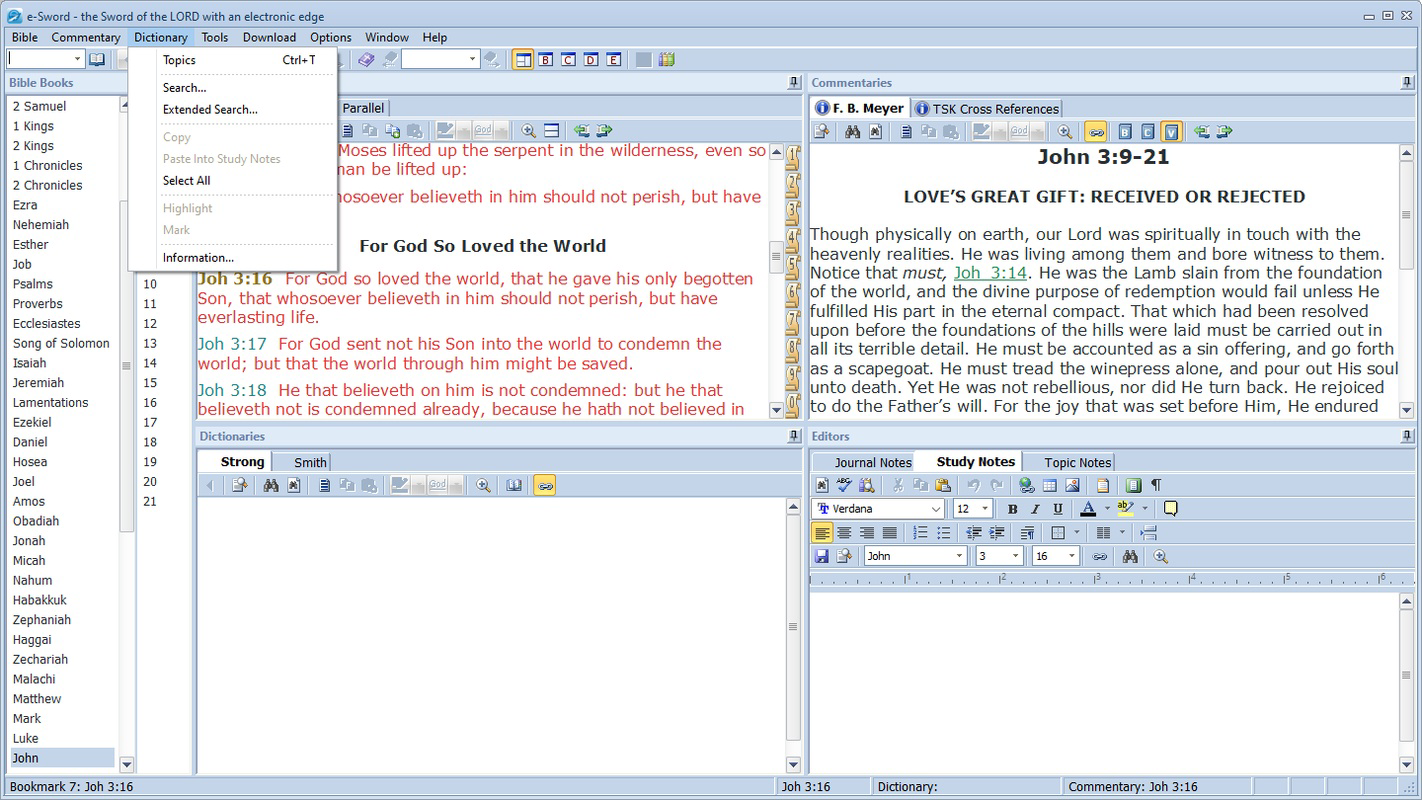The height and width of the screenshot is (800, 1422).
Task: Click the open book icon in the Dictionaries toolbar
Action: [x=514, y=485]
